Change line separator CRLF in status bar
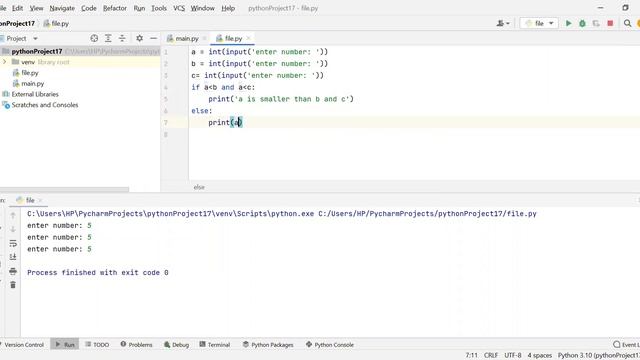Image resolution: width=640 pixels, height=360 pixels. [491, 355]
